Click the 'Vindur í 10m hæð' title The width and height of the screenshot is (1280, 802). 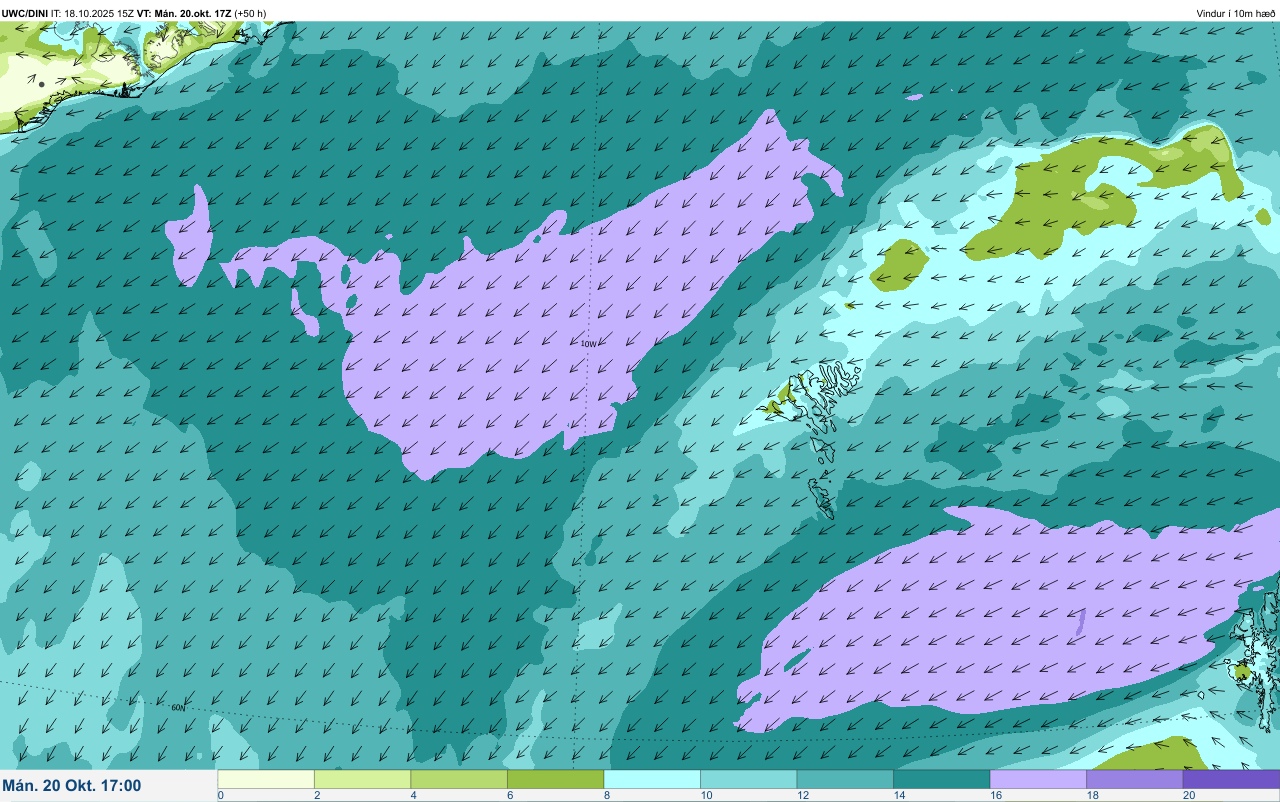pos(1236,14)
